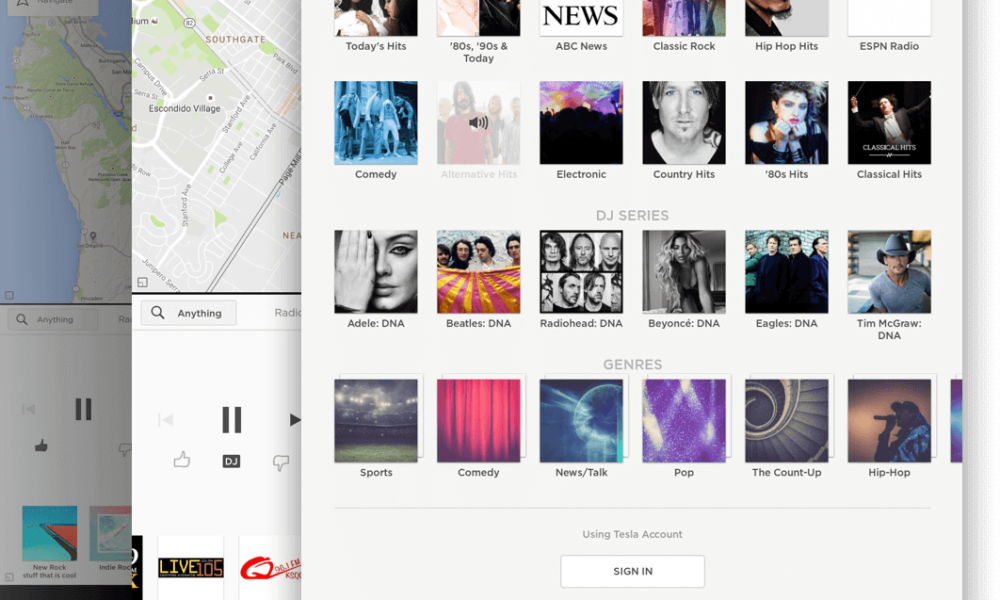This screenshot has width=1000, height=600.
Task: Open Eagles: DNA in DJ Series
Action: click(786, 272)
